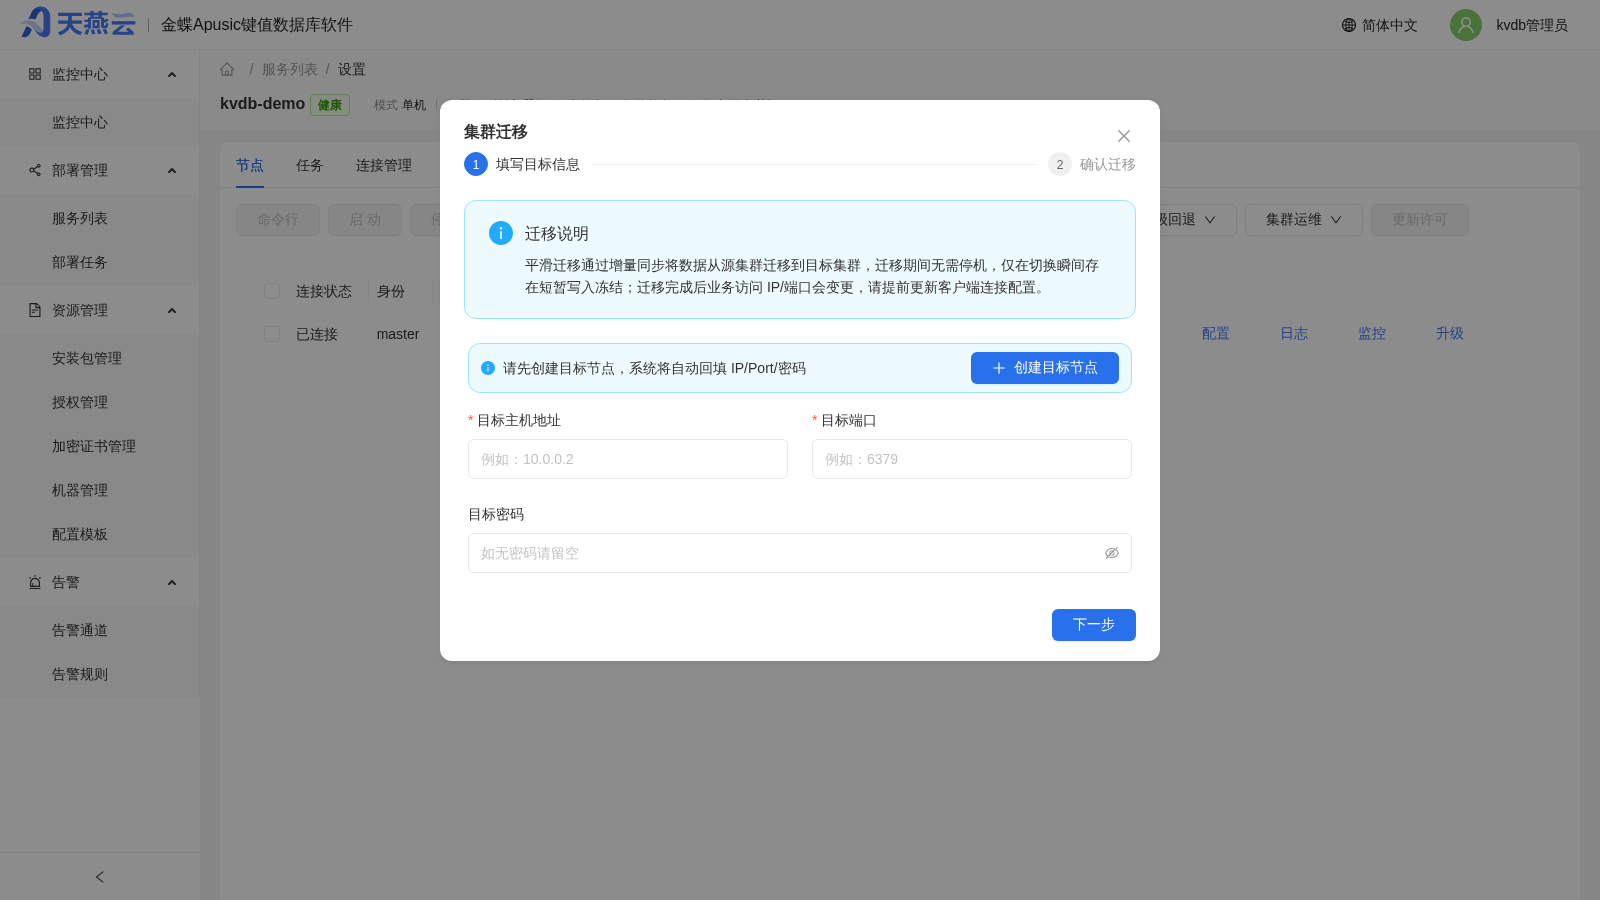
Task: Click the 监控中心 grid icon
Action: 35,74
